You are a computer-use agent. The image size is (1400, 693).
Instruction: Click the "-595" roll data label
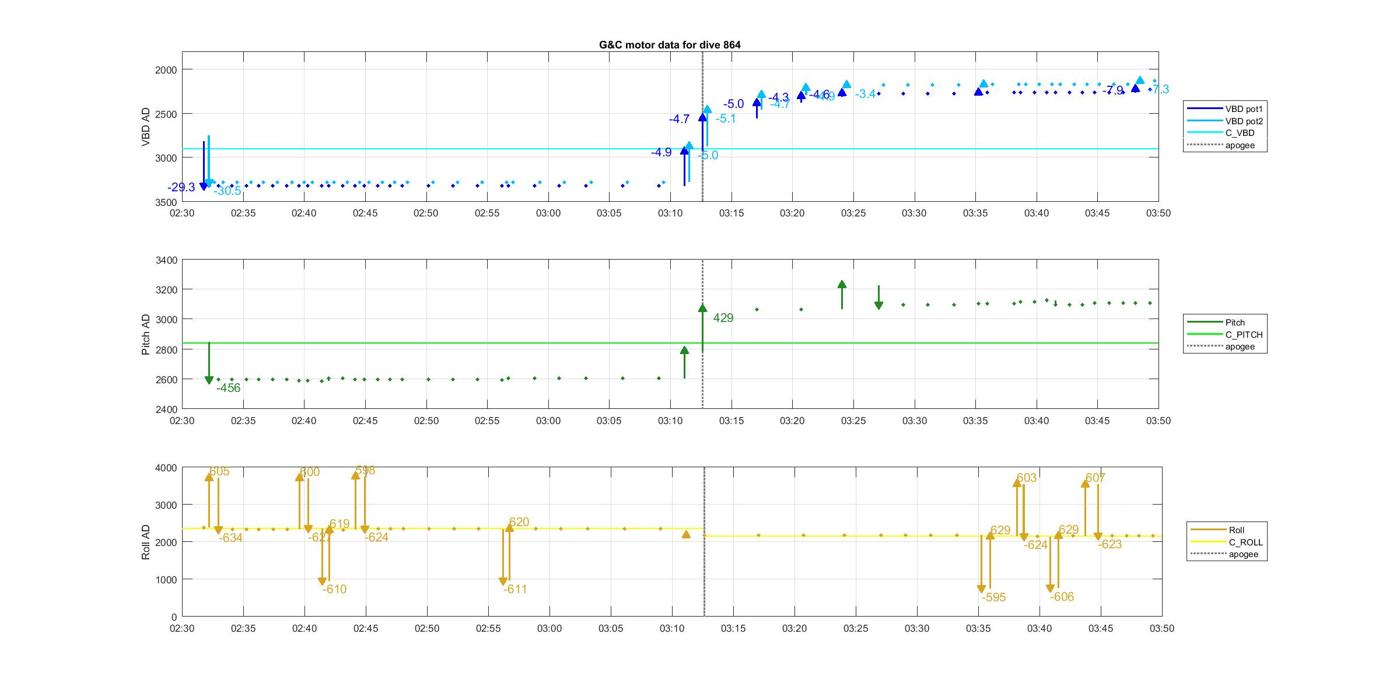(x=994, y=598)
